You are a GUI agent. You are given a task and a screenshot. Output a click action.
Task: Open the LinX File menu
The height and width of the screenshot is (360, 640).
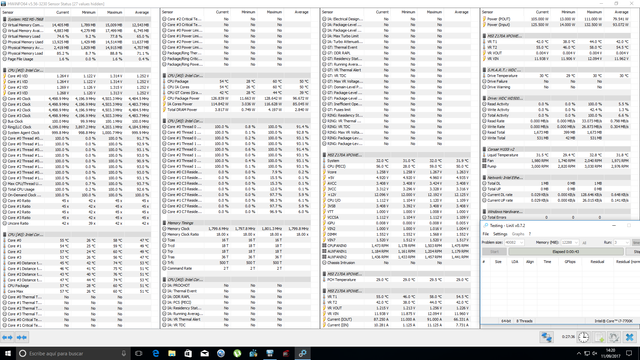pyautogui.click(x=485, y=234)
